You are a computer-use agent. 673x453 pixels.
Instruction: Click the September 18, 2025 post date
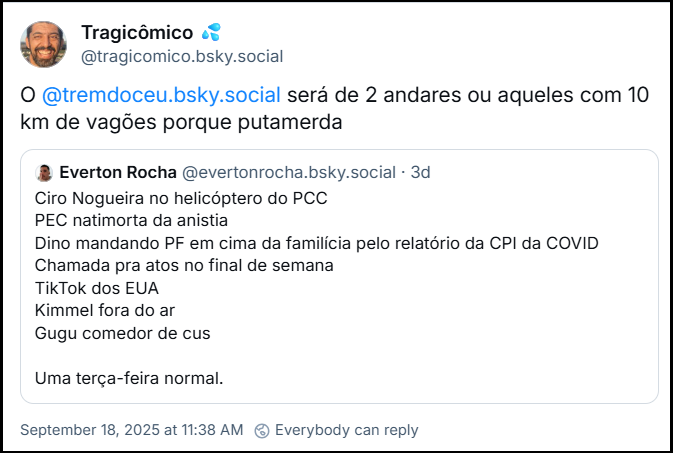point(131,431)
